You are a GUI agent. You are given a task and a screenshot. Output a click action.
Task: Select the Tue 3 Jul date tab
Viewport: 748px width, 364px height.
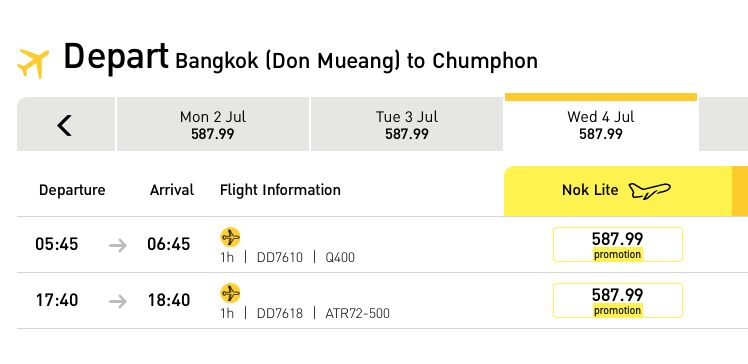[x=406, y=125]
